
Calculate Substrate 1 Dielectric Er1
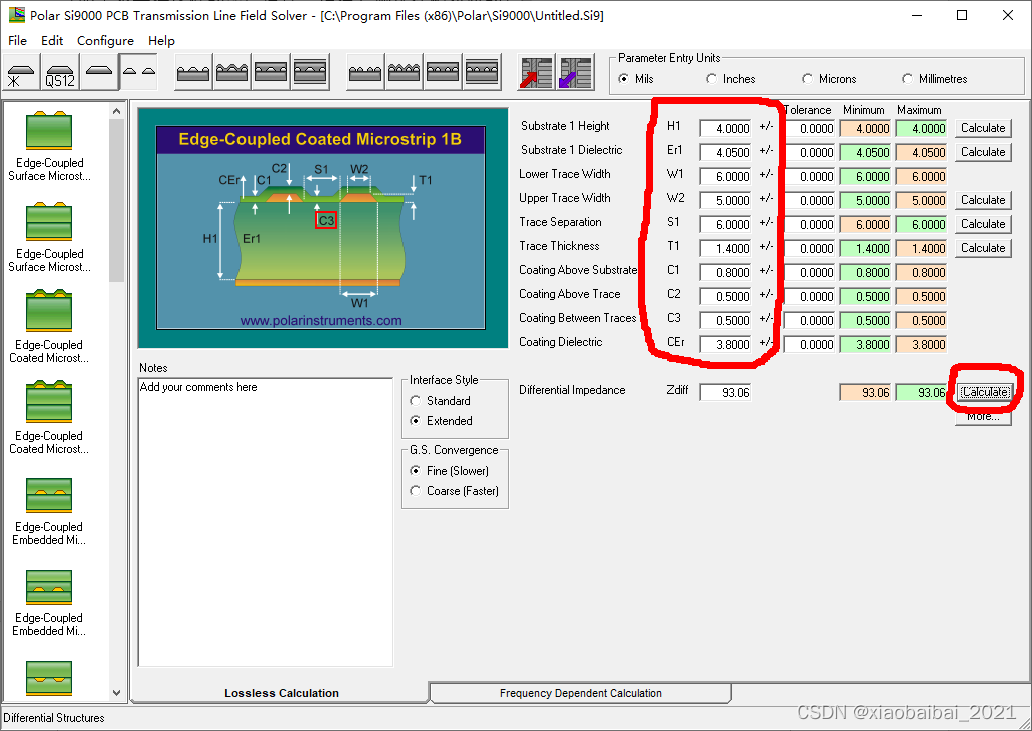[x=983, y=152]
